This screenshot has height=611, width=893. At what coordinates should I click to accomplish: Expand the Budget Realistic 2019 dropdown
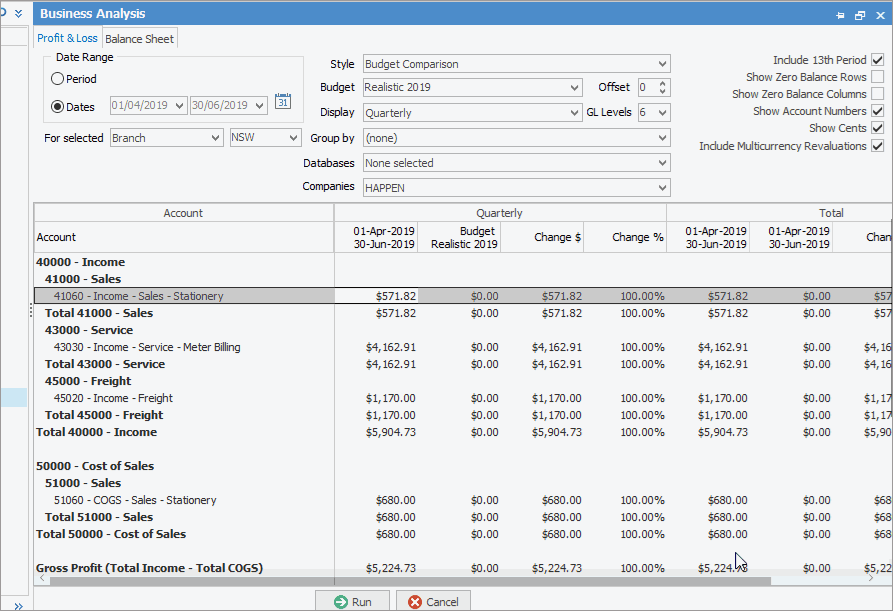click(574, 88)
